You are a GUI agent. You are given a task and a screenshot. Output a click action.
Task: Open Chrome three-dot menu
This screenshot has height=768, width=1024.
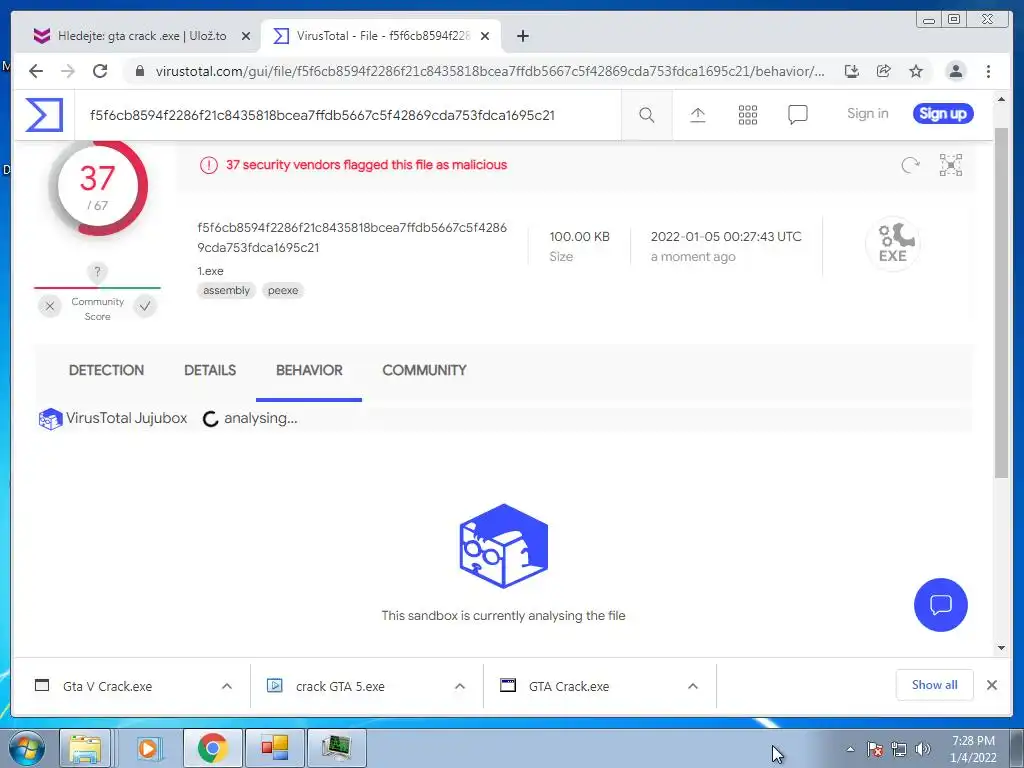coord(988,71)
